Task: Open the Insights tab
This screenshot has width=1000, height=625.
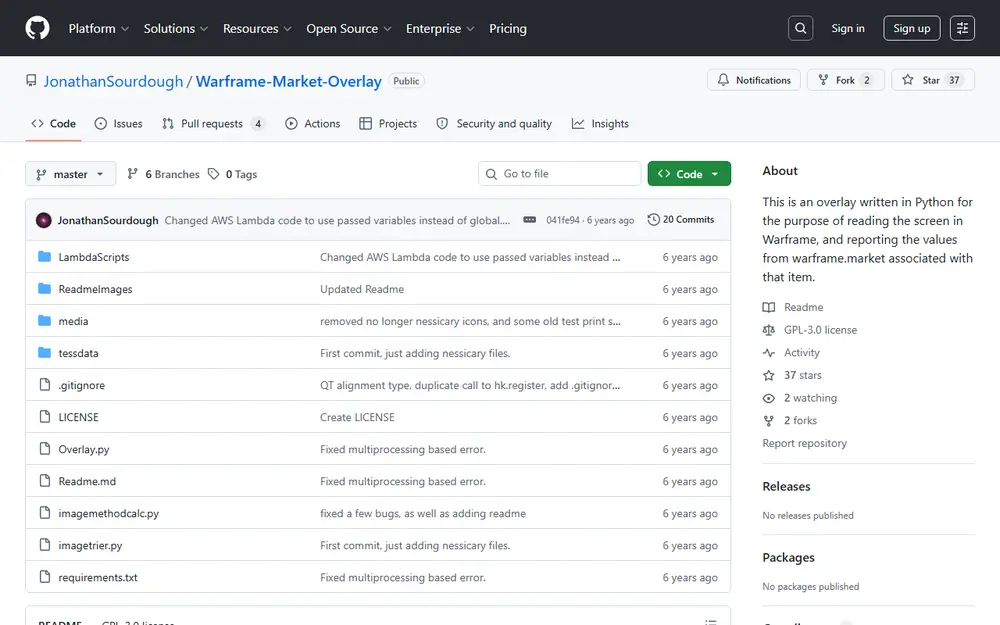Action: [600, 124]
